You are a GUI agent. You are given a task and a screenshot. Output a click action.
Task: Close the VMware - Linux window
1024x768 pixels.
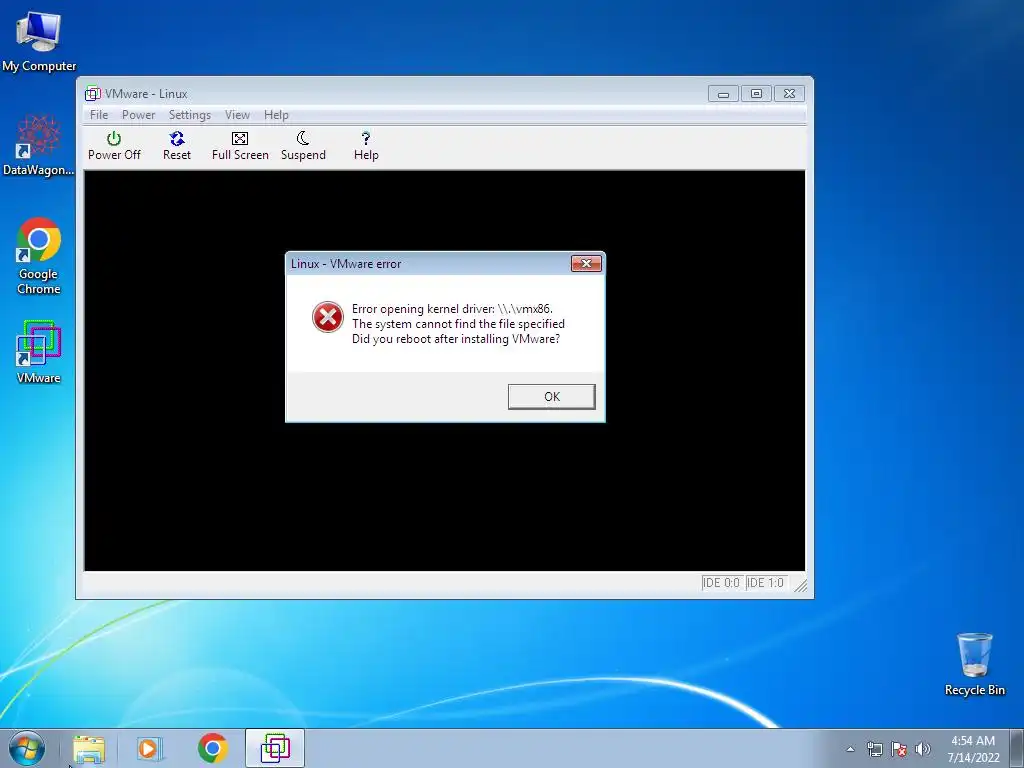pyautogui.click(x=789, y=94)
